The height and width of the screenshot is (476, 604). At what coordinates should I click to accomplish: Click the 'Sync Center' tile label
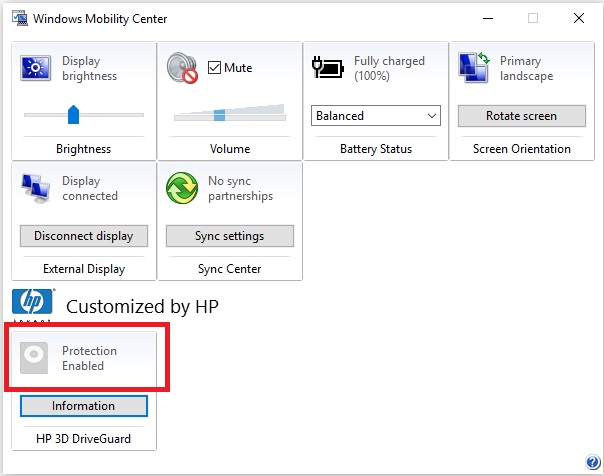(230, 269)
